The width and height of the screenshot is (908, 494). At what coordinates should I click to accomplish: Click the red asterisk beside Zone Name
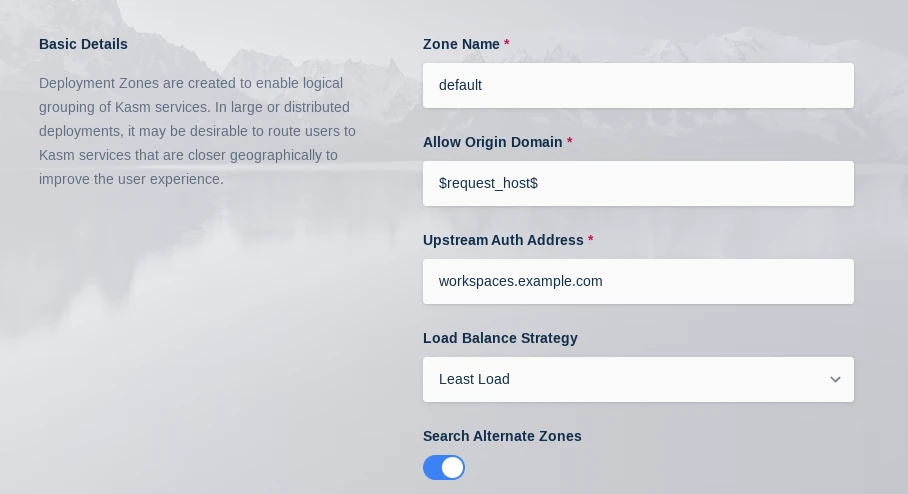(507, 44)
